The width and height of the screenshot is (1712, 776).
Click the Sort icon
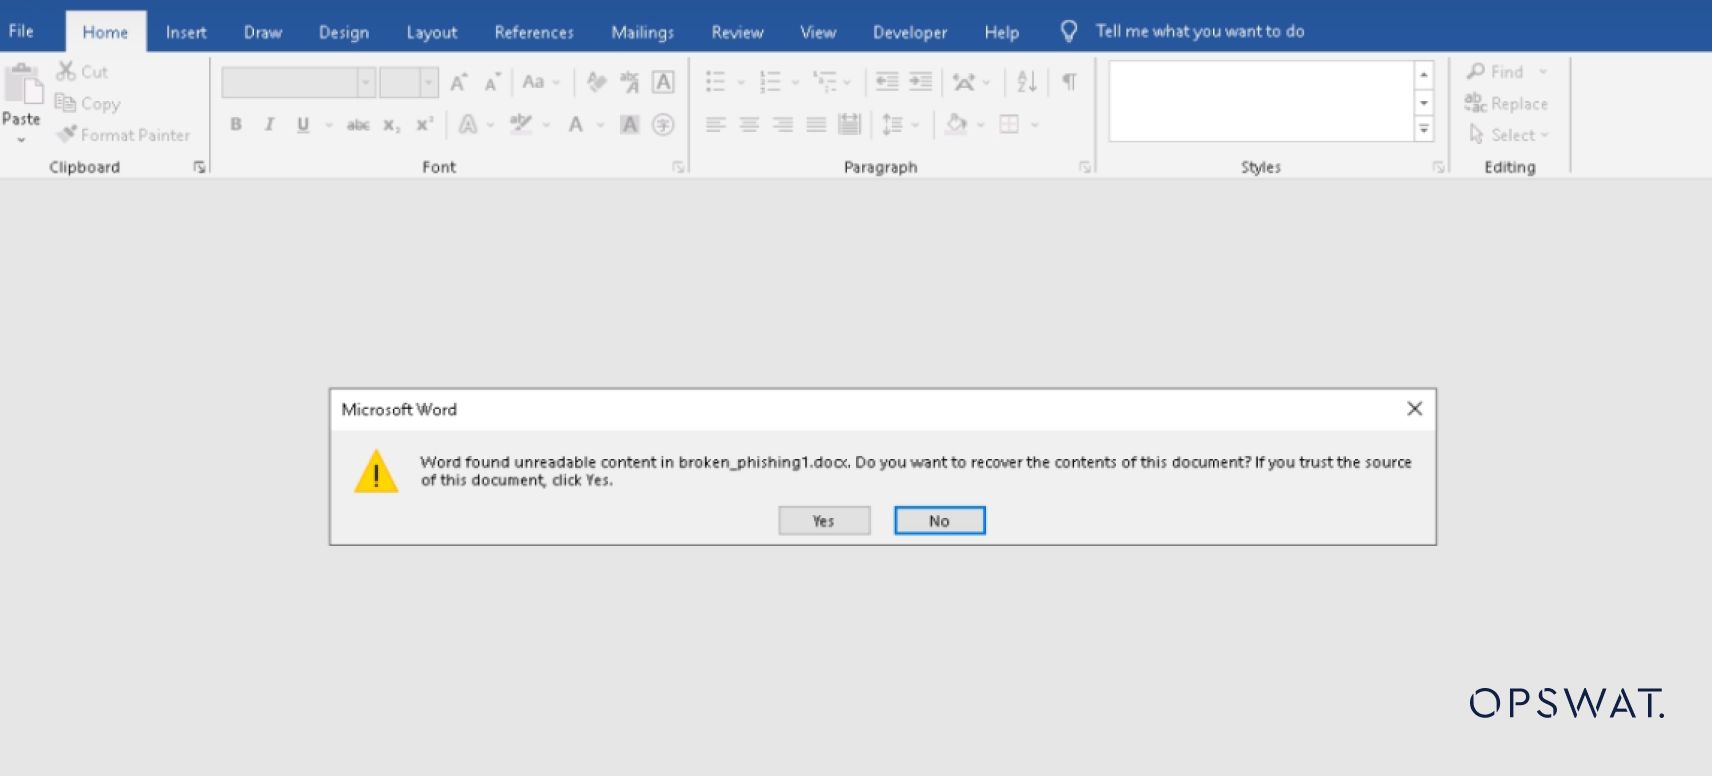click(1026, 82)
